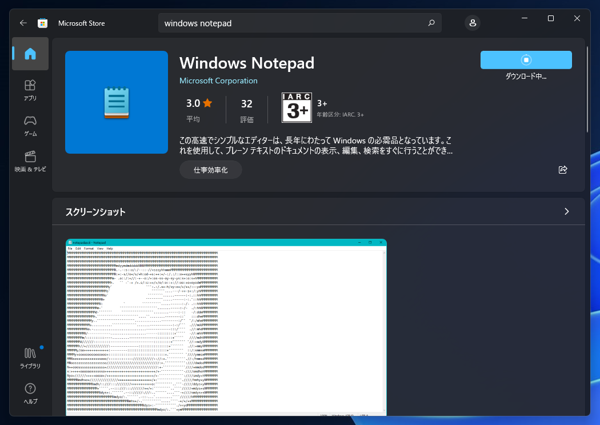Click the 年齢区分: IARC 3+ text
The height and width of the screenshot is (425, 600).
pyautogui.click(x=340, y=114)
